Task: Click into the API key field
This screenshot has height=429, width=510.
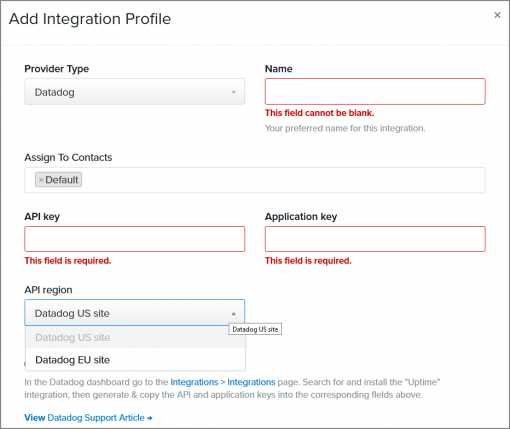Action: [x=135, y=239]
